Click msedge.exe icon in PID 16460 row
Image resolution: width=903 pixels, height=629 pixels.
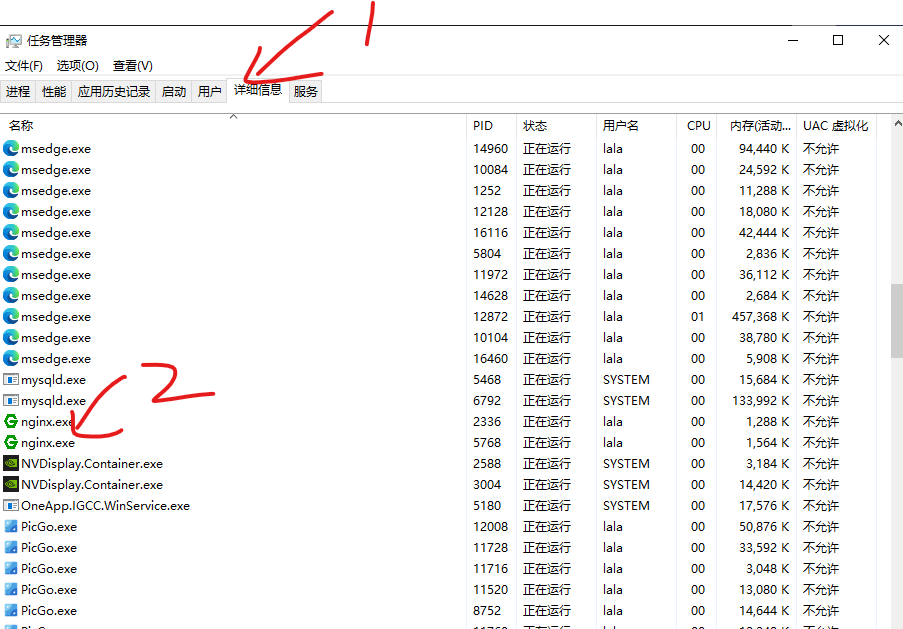tap(11, 358)
